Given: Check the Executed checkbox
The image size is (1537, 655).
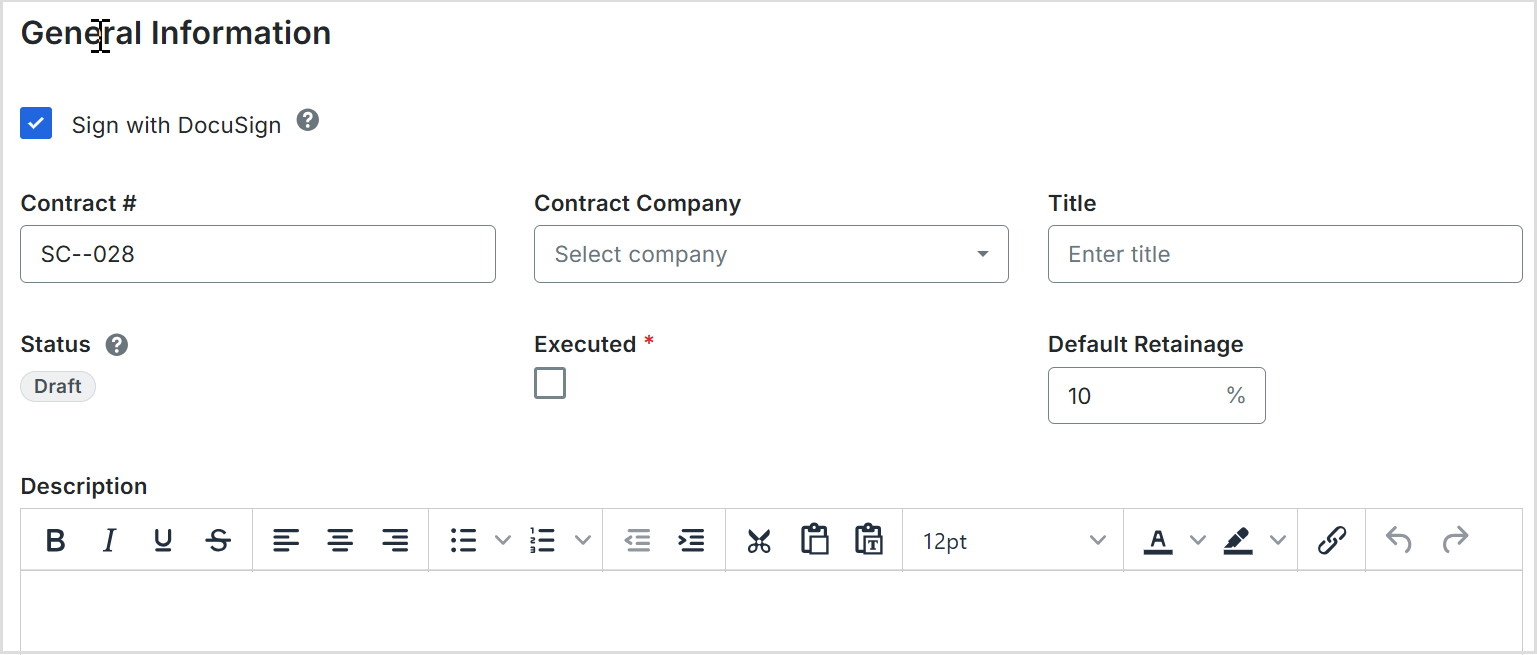Looking at the screenshot, I should 550,383.
